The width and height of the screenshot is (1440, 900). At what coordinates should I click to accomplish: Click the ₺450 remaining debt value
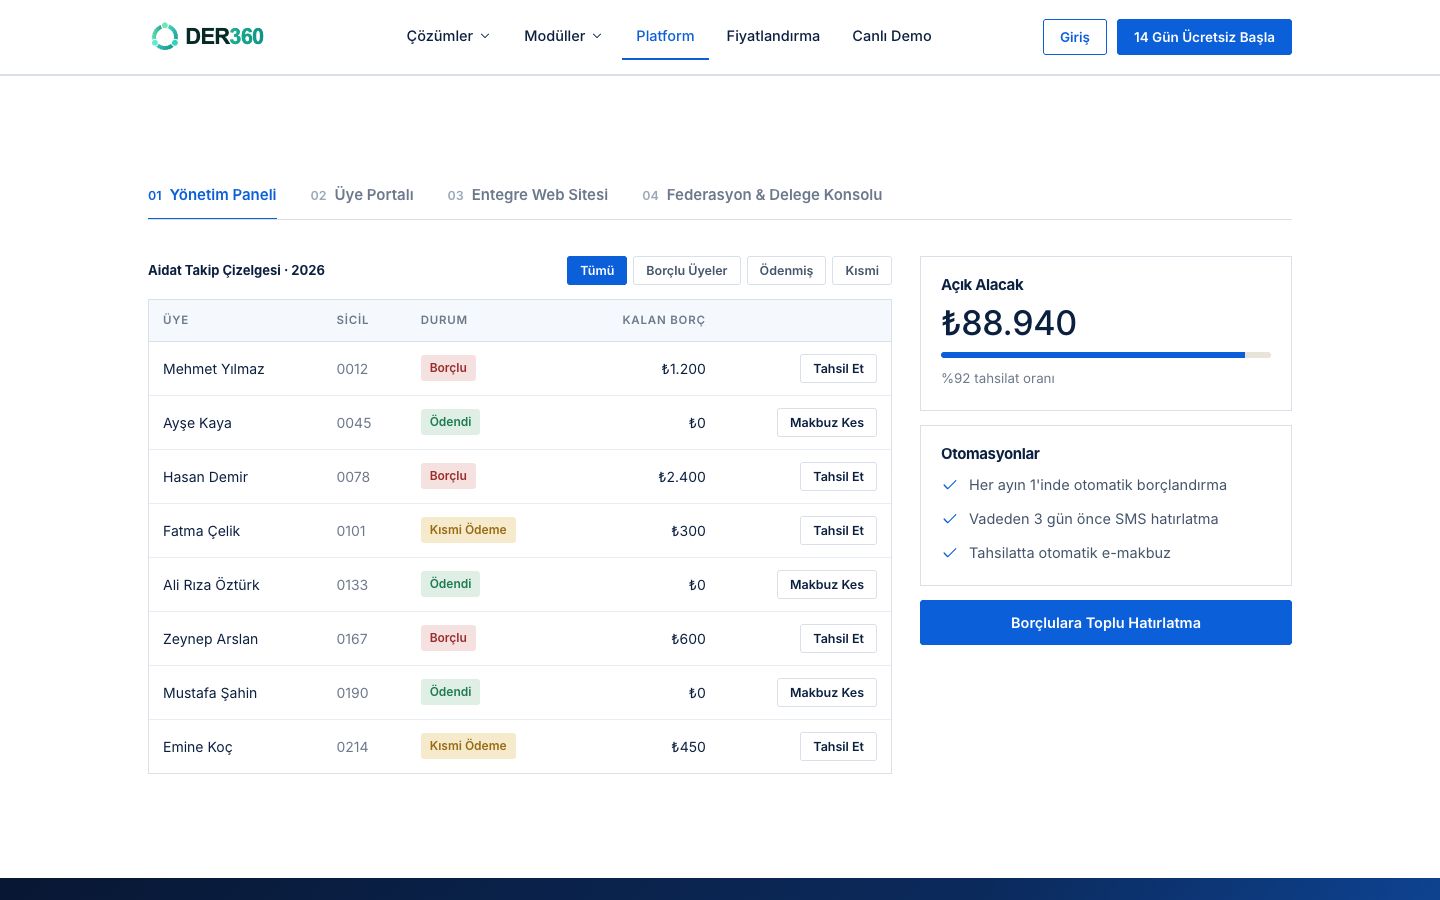pos(688,747)
